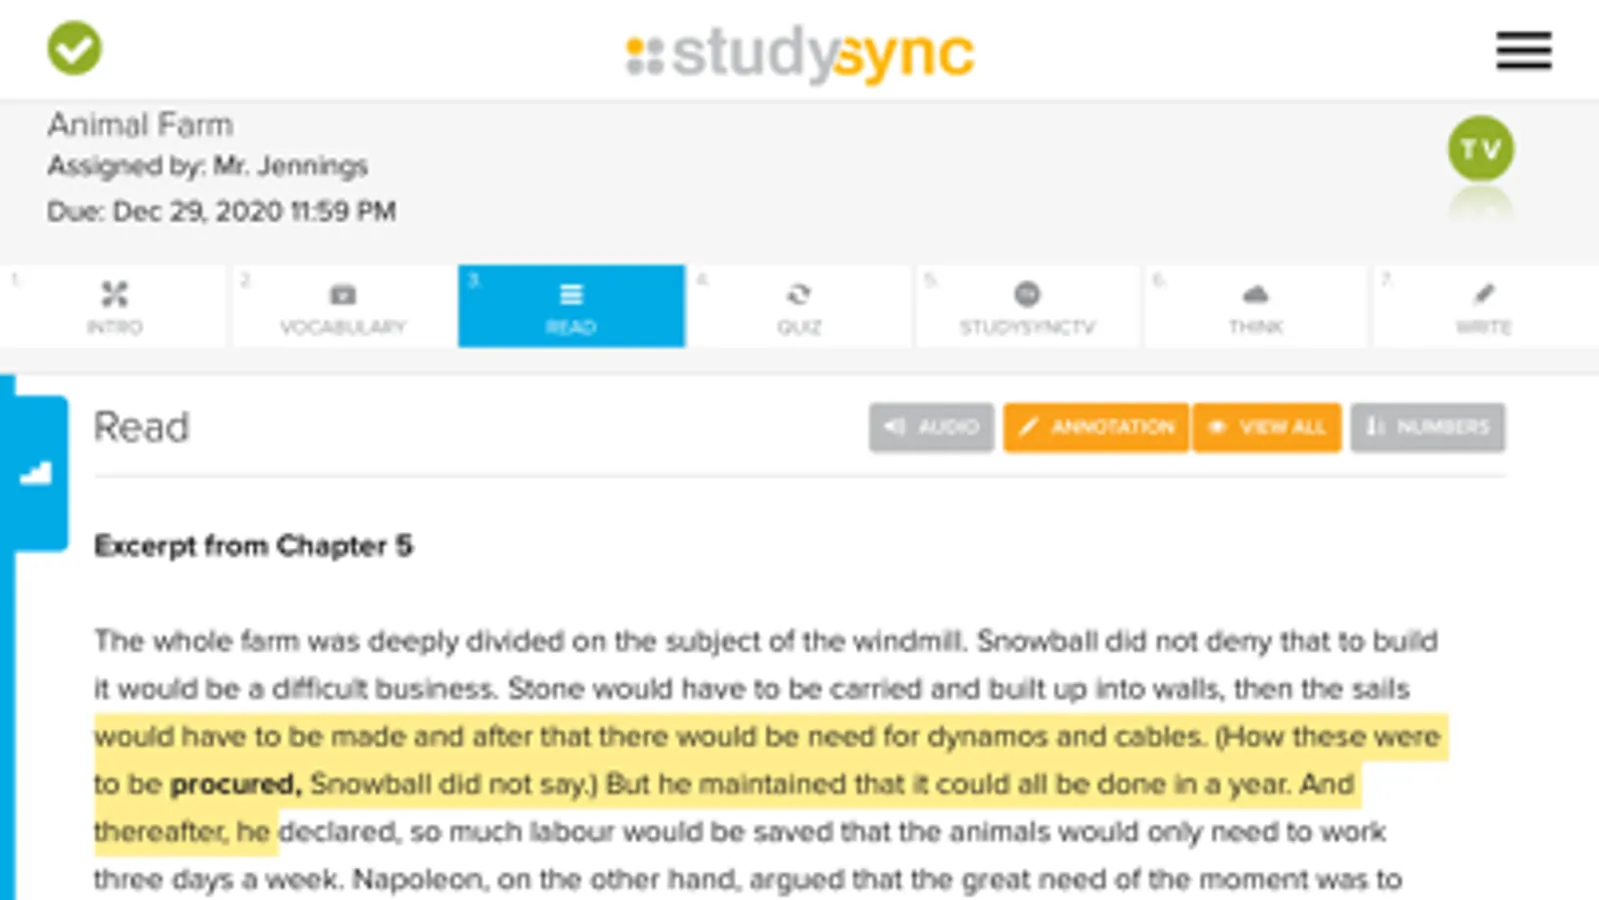Click the studysync logo

[800, 54]
